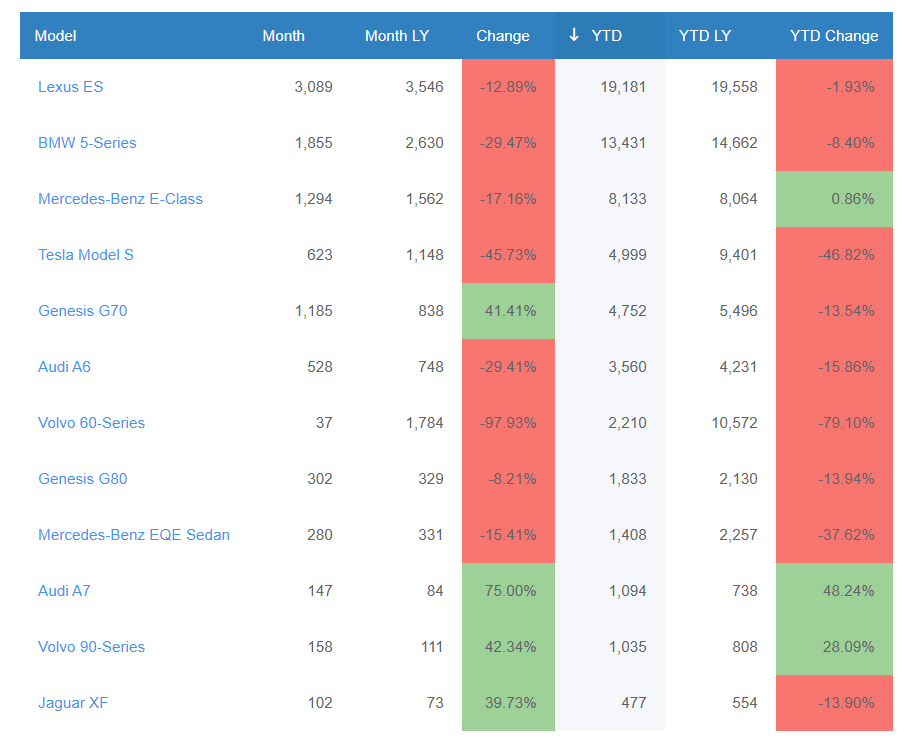903x736 pixels.
Task: Open the Audi A7 link
Action: tap(64, 591)
